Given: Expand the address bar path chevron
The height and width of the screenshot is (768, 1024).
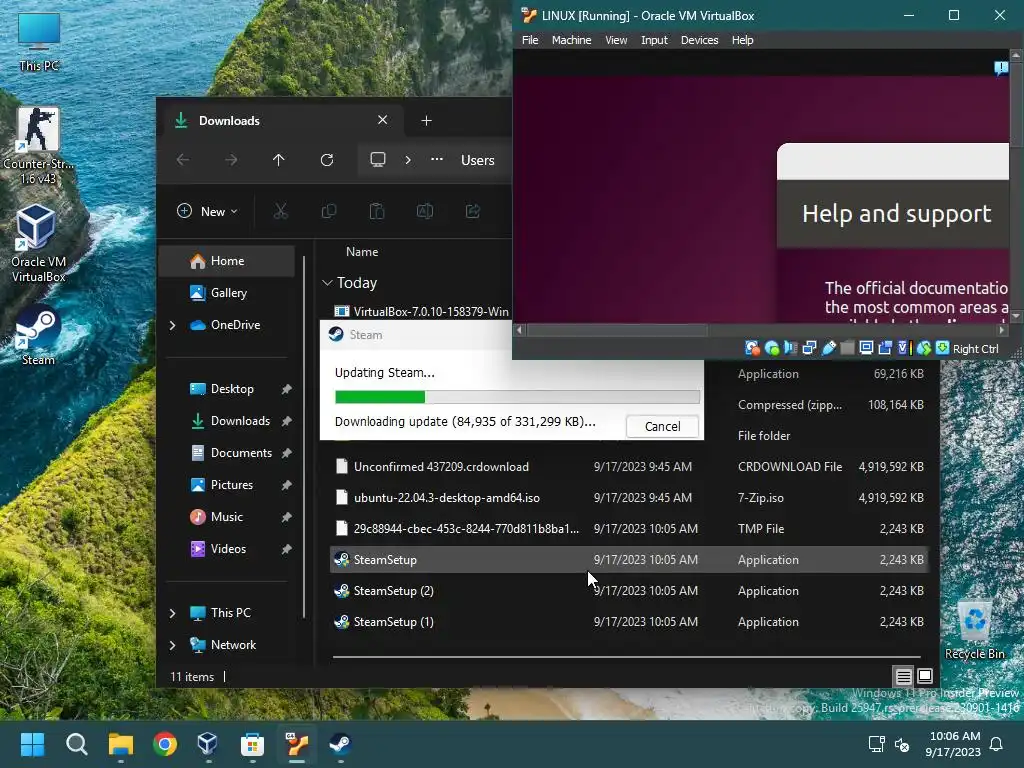Looking at the screenshot, I should [408, 160].
